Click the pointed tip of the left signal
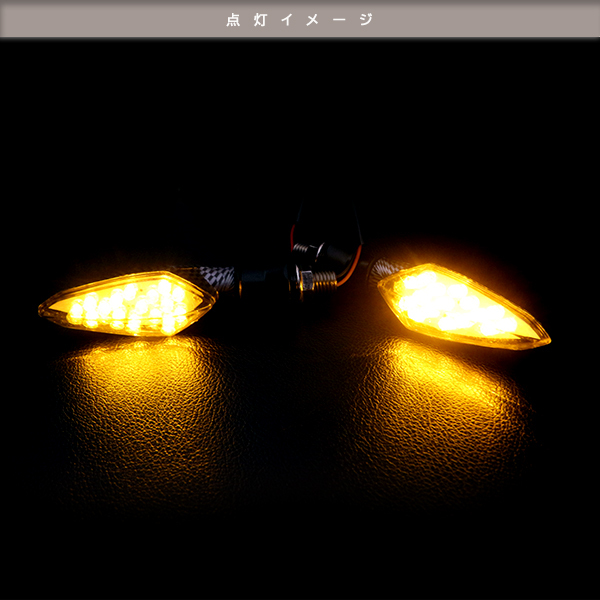600x600 pixels. tap(43, 311)
